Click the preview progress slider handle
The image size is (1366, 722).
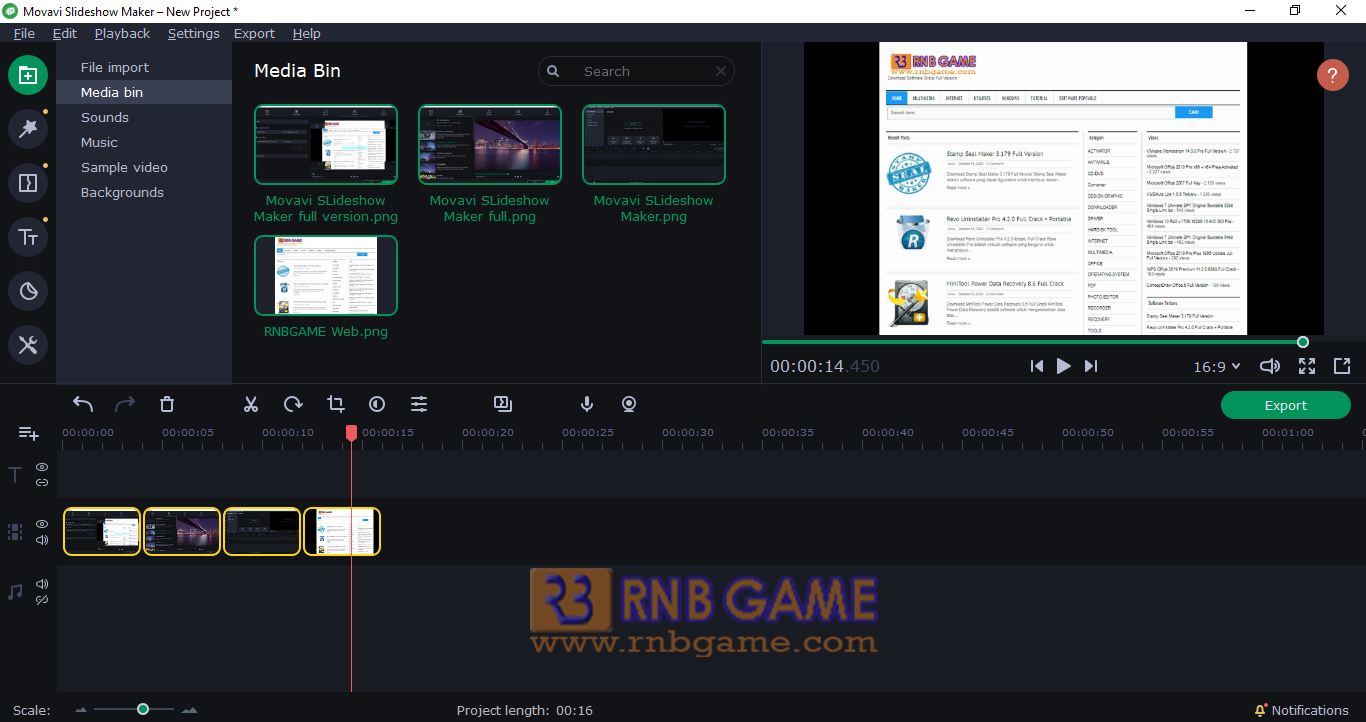[x=1303, y=342]
